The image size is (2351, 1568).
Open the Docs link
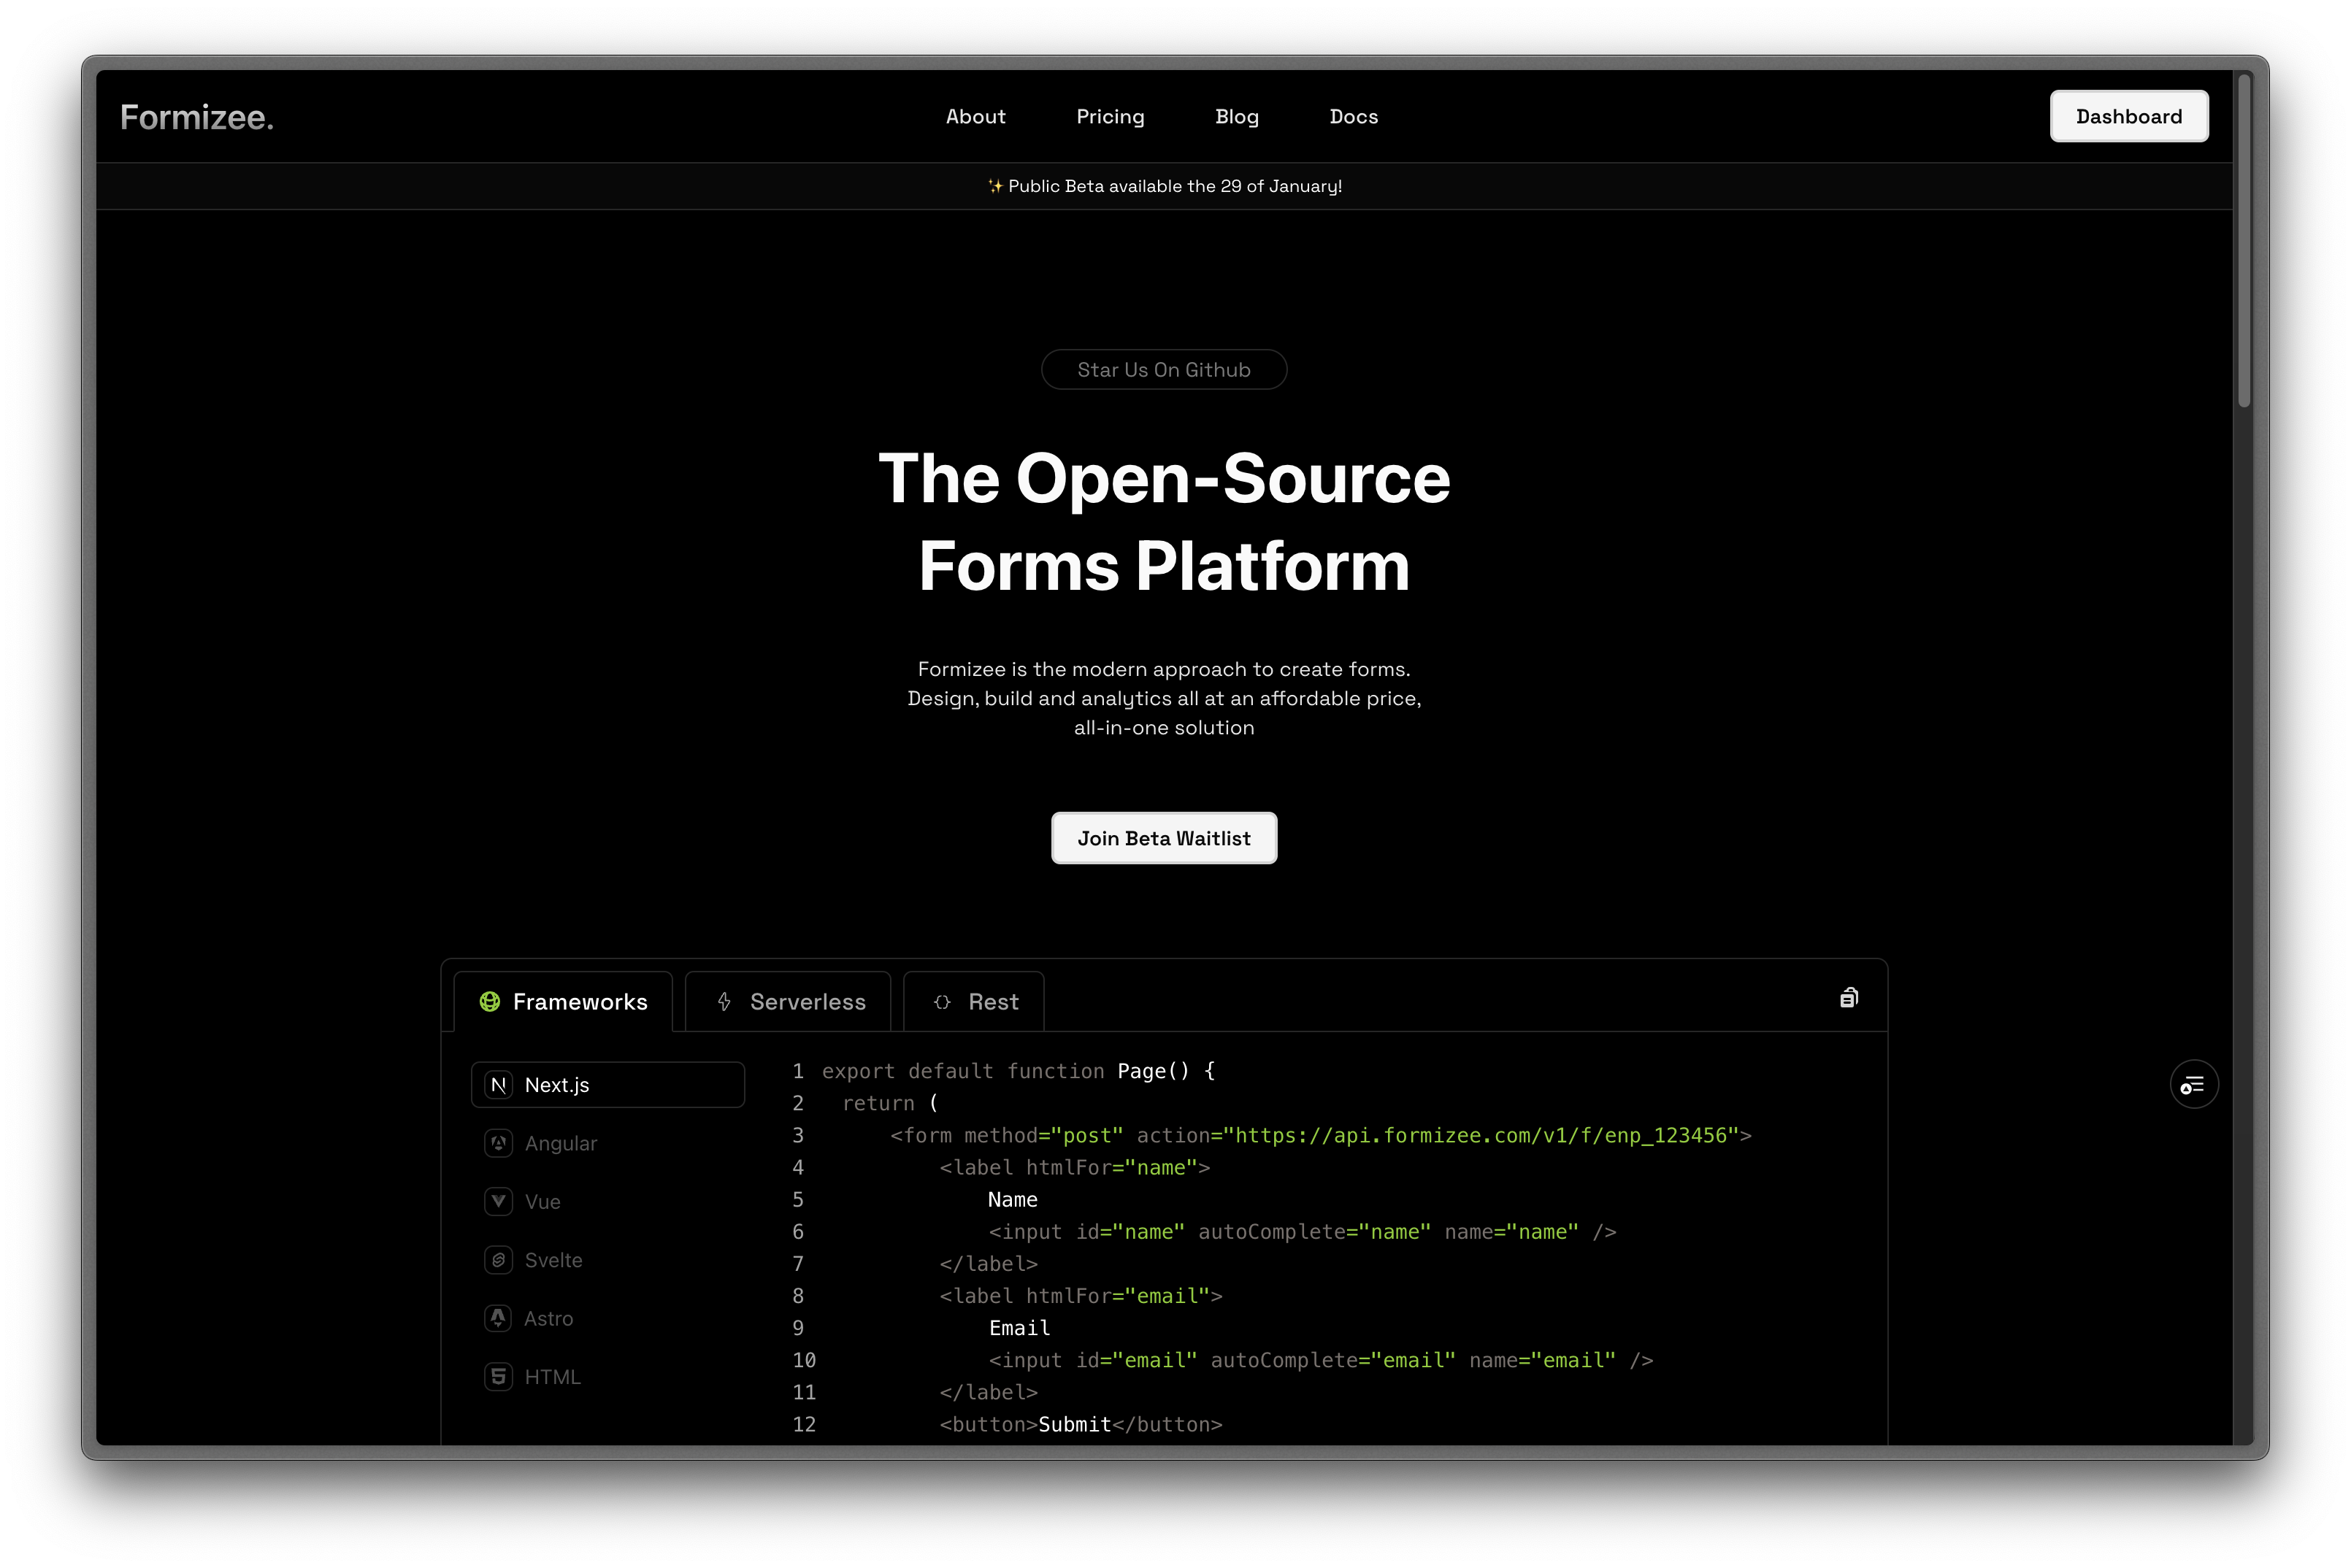[x=1353, y=117]
